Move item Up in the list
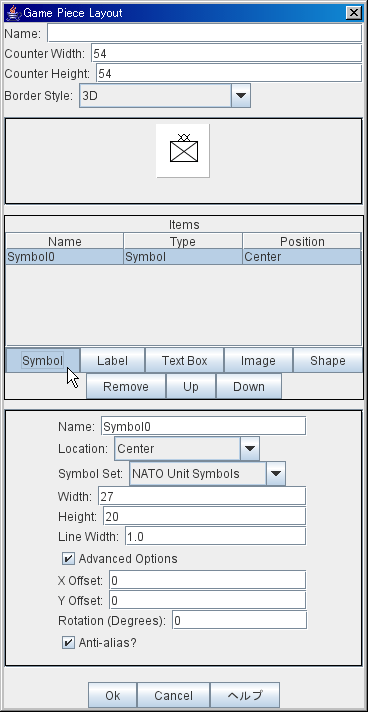Screen dimensions: 368x712 191,386
